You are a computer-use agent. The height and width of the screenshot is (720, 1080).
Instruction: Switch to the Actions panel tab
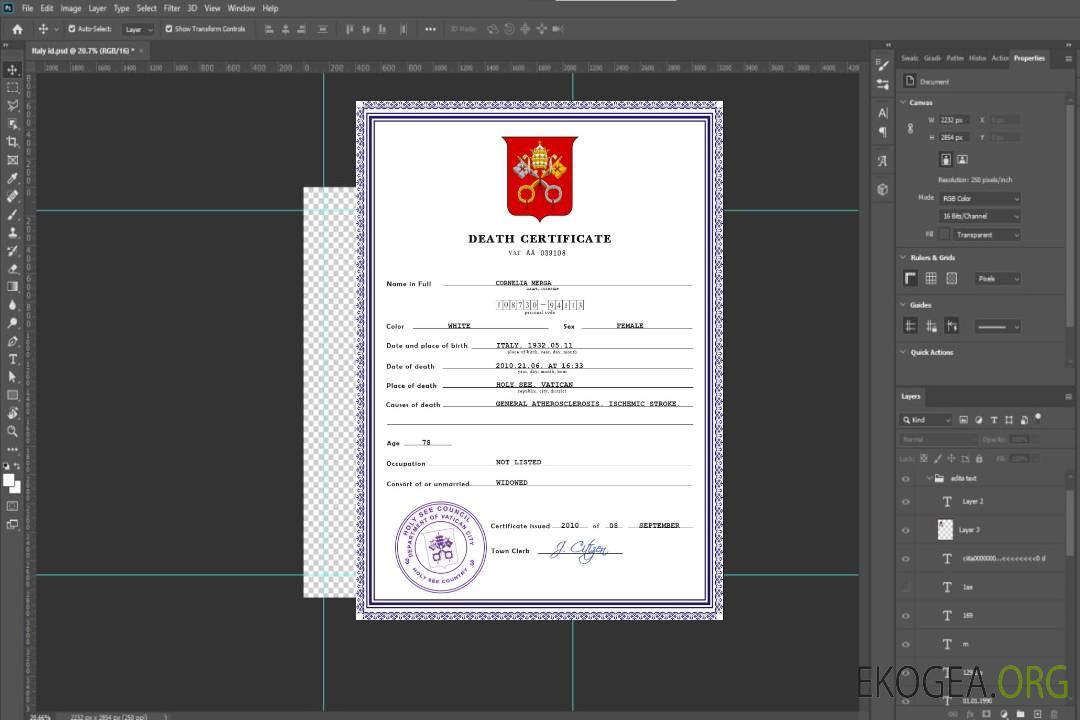1000,59
